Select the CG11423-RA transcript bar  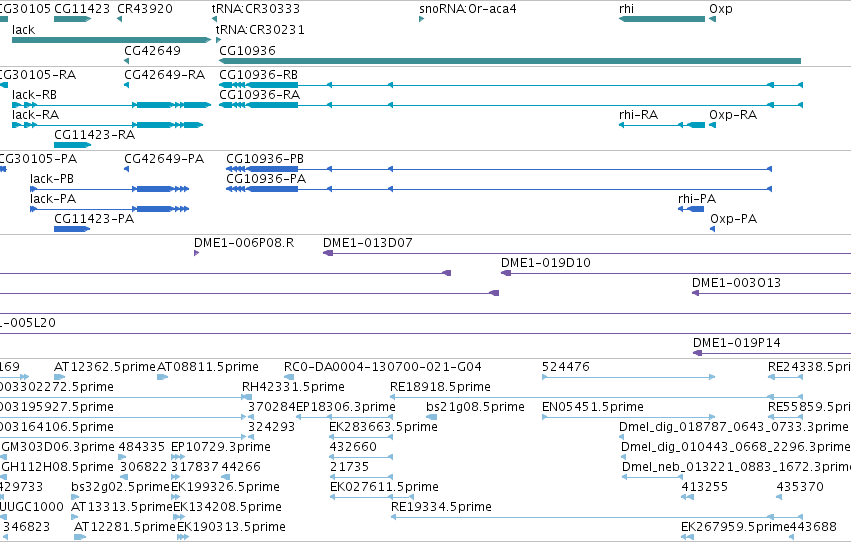point(72,145)
